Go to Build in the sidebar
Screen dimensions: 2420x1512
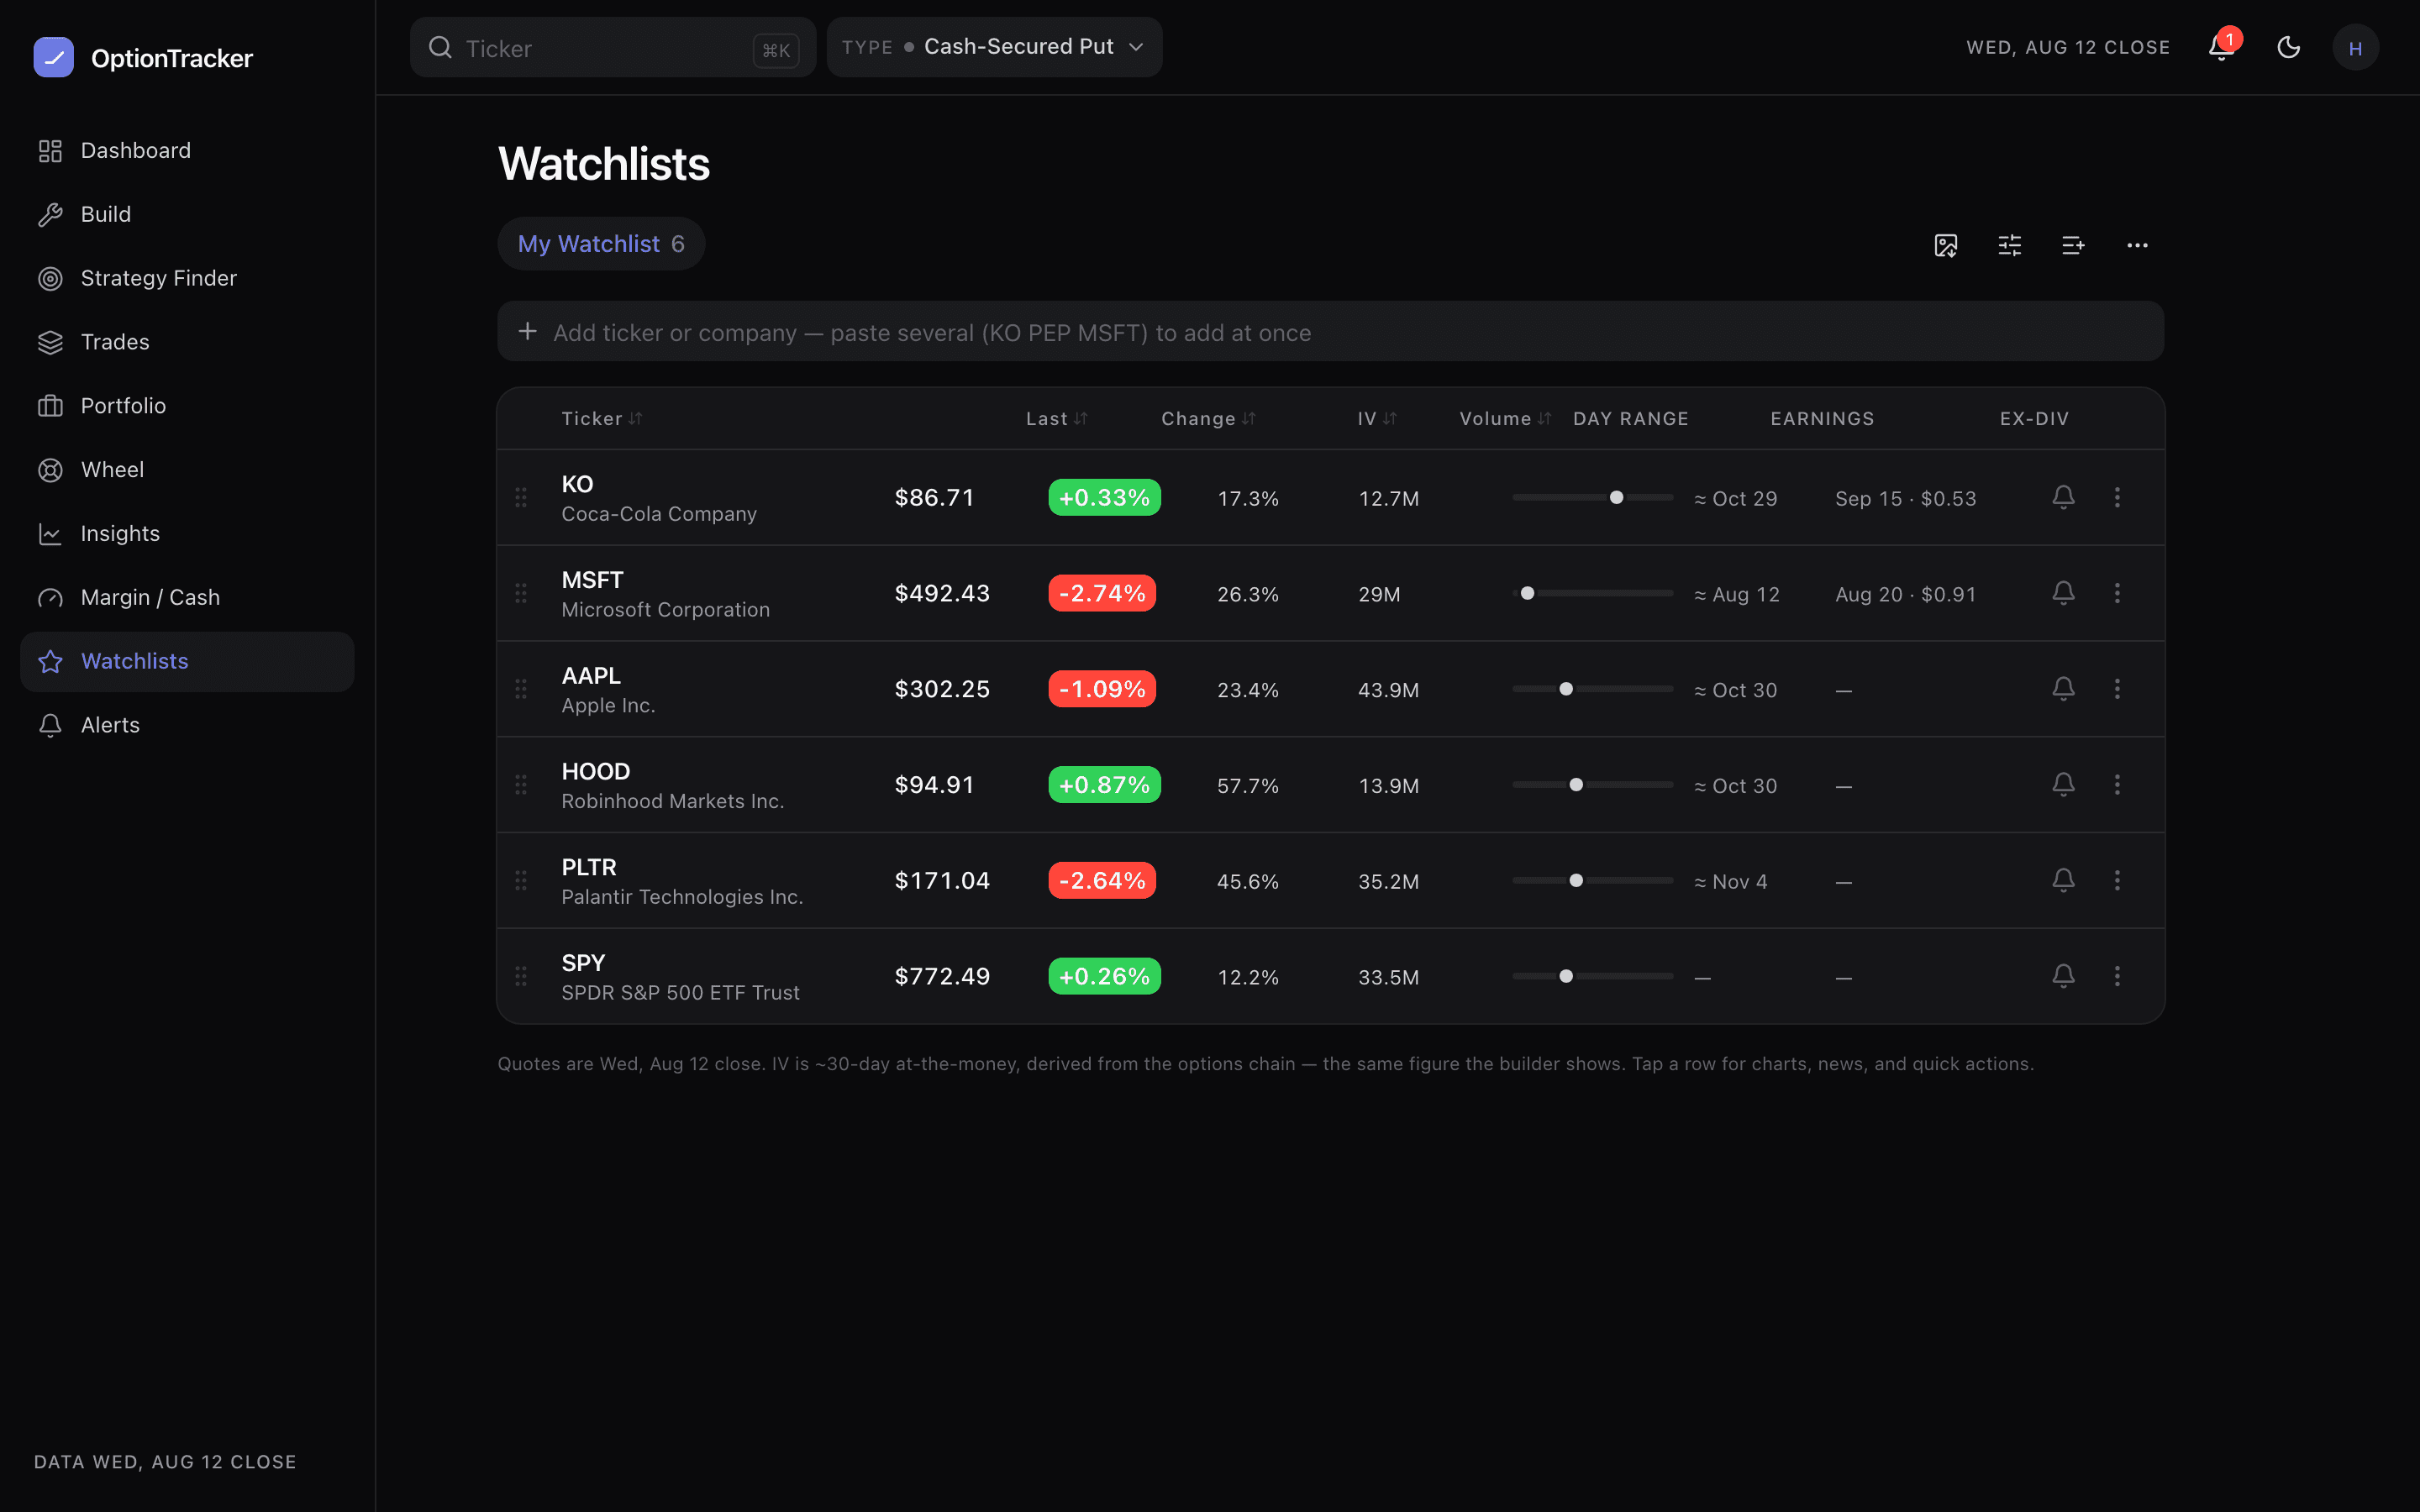(x=187, y=214)
